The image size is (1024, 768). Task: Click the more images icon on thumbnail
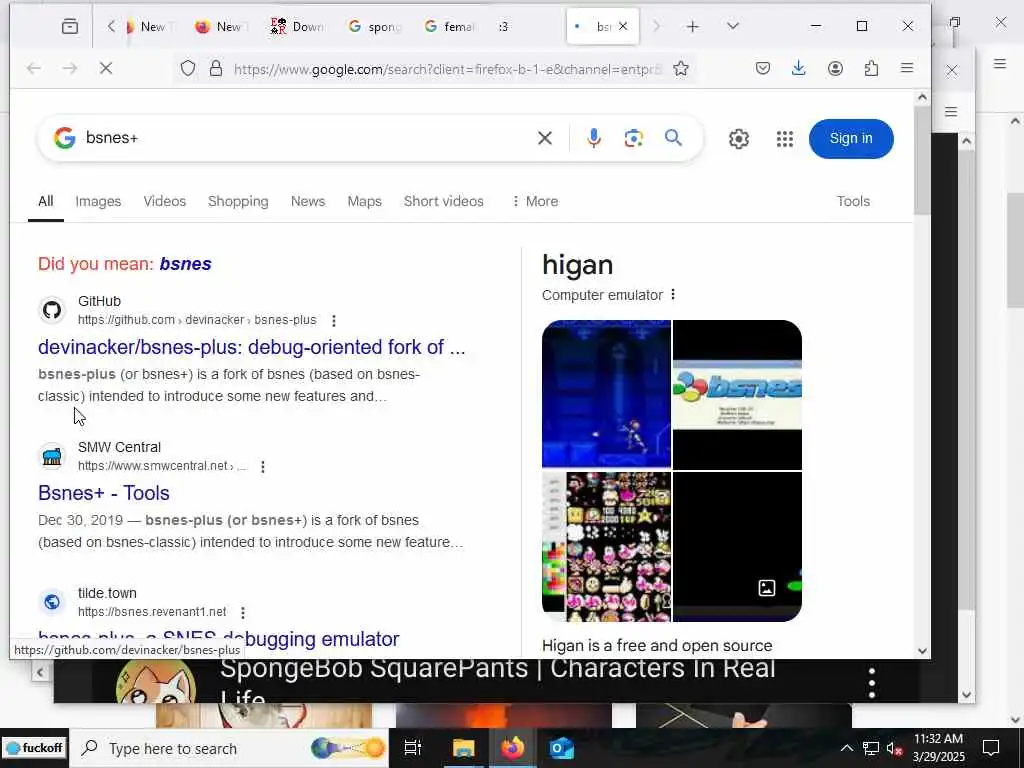pyautogui.click(x=767, y=588)
